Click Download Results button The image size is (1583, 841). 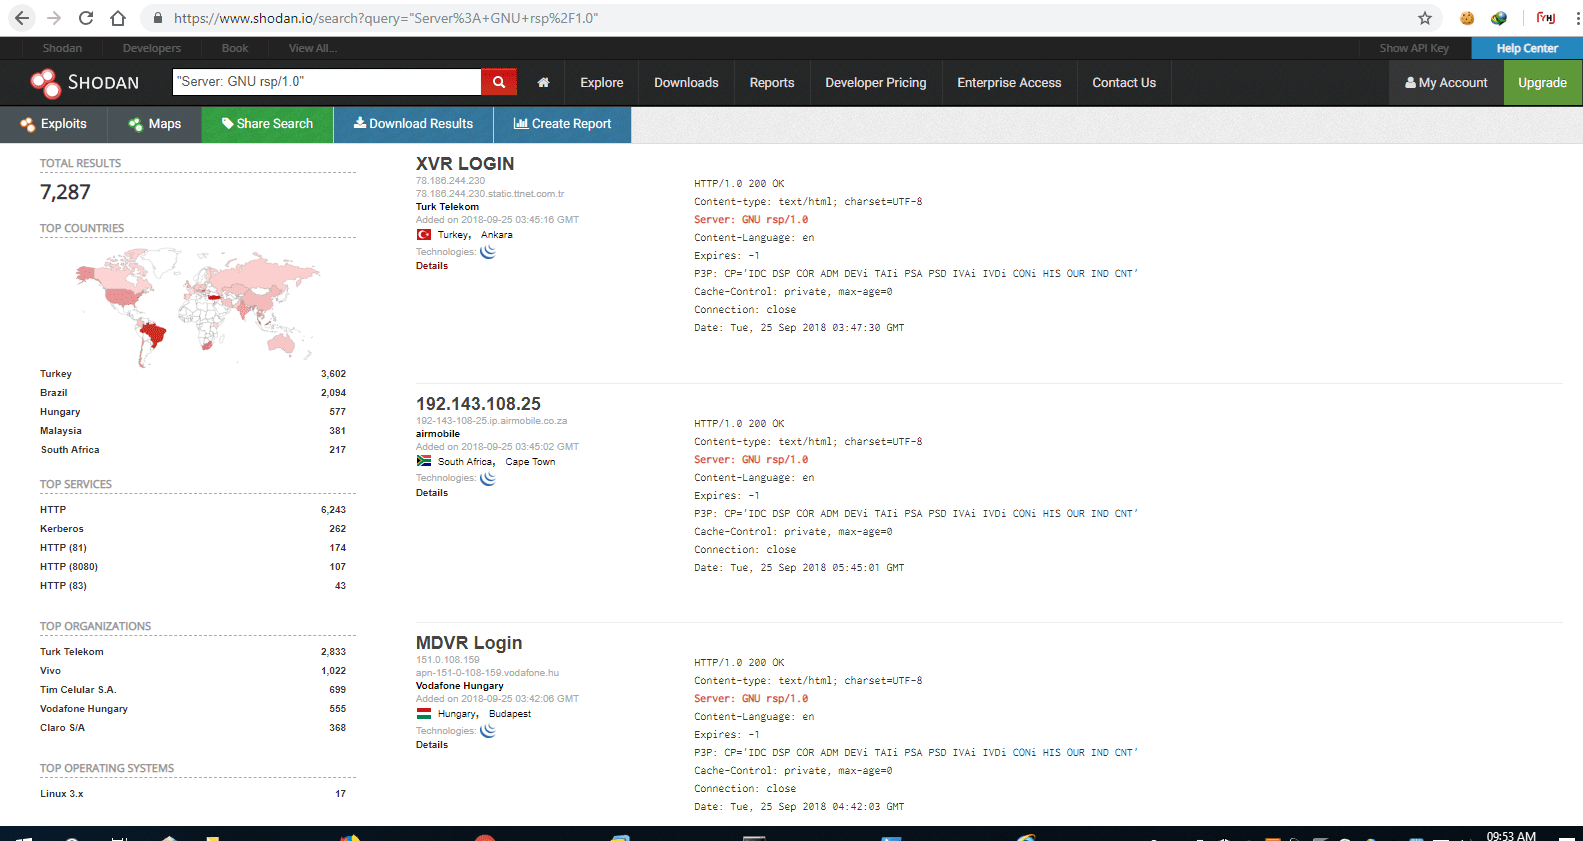[413, 124]
